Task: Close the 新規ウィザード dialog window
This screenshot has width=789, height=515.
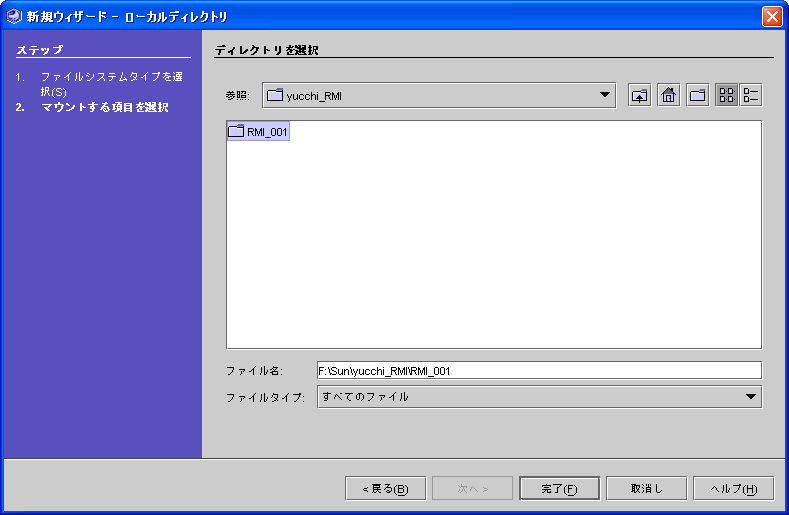Action: click(x=771, y=16)
